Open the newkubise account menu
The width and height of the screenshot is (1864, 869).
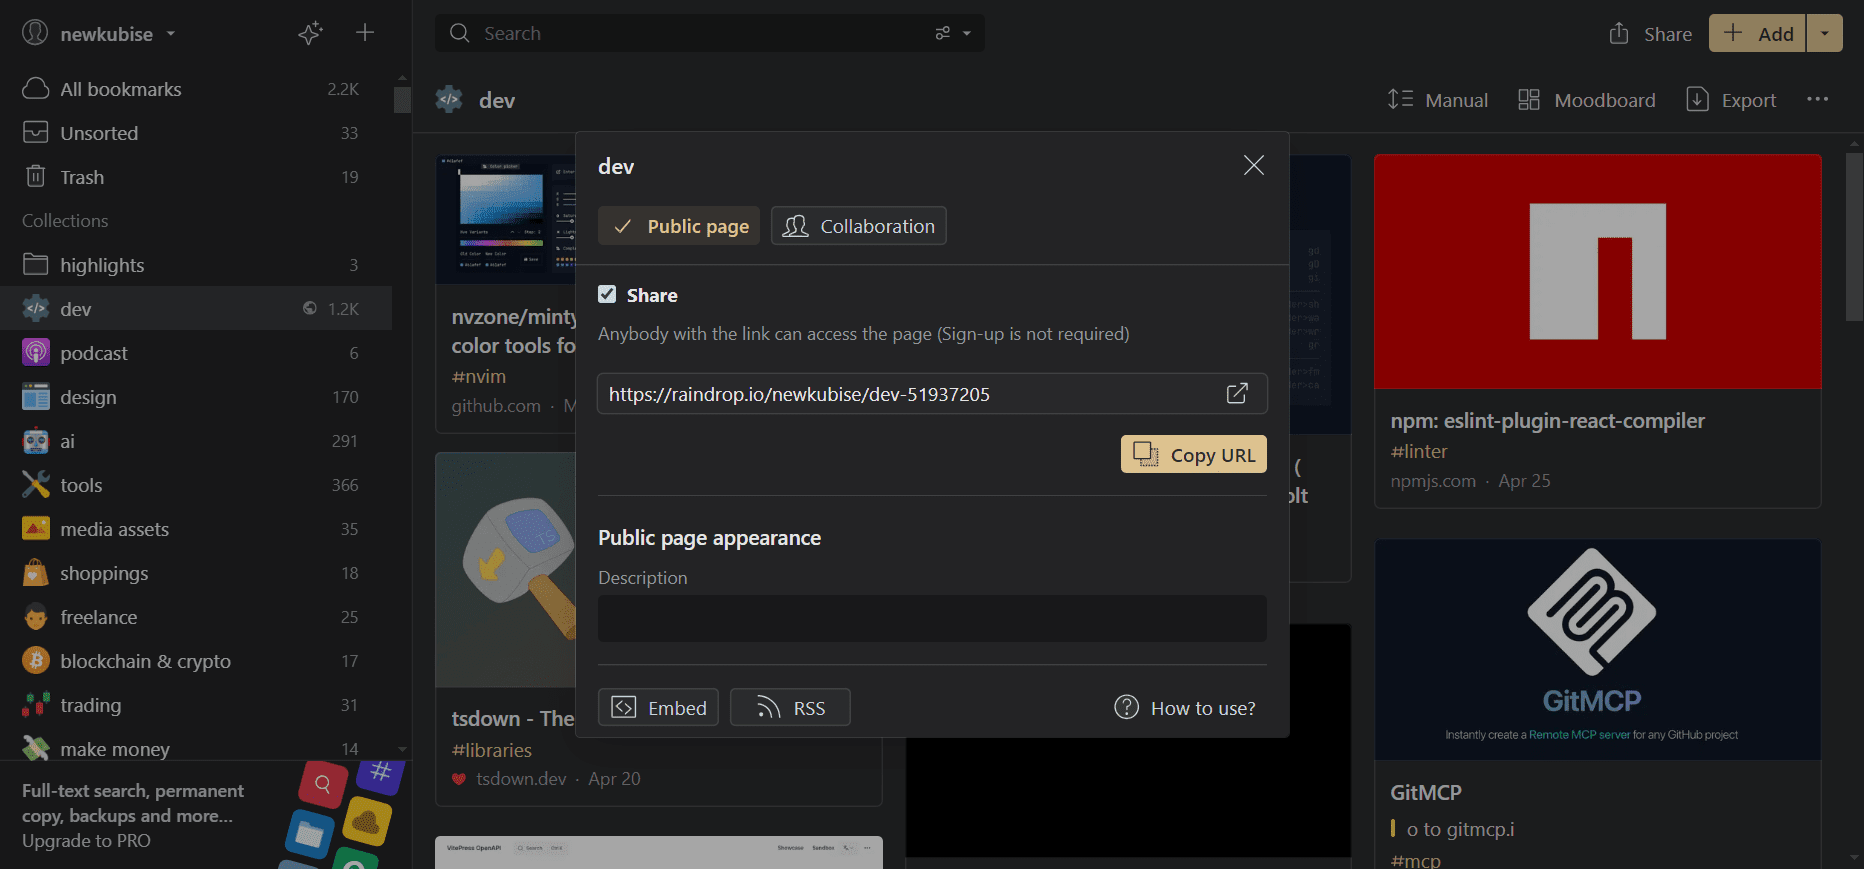point(99,33)
